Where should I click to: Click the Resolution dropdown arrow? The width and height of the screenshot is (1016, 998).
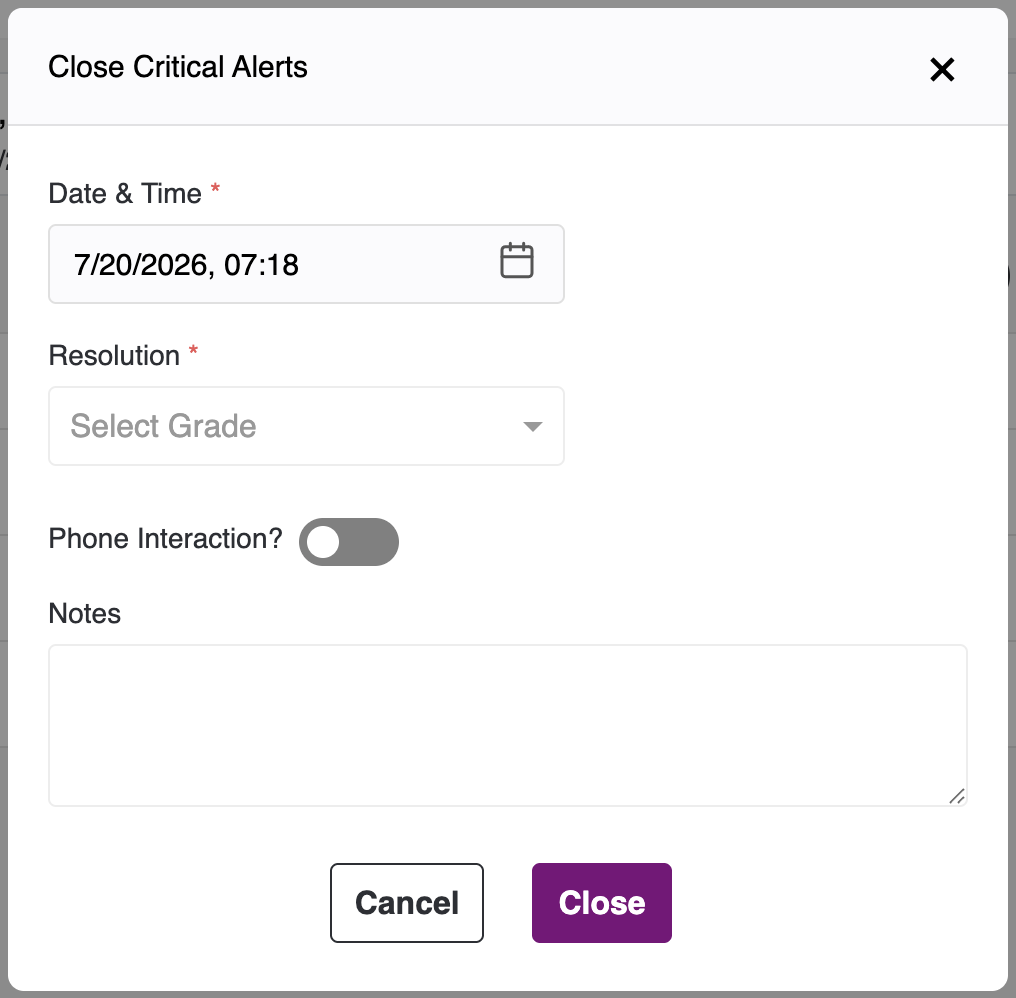click(533, 426)
